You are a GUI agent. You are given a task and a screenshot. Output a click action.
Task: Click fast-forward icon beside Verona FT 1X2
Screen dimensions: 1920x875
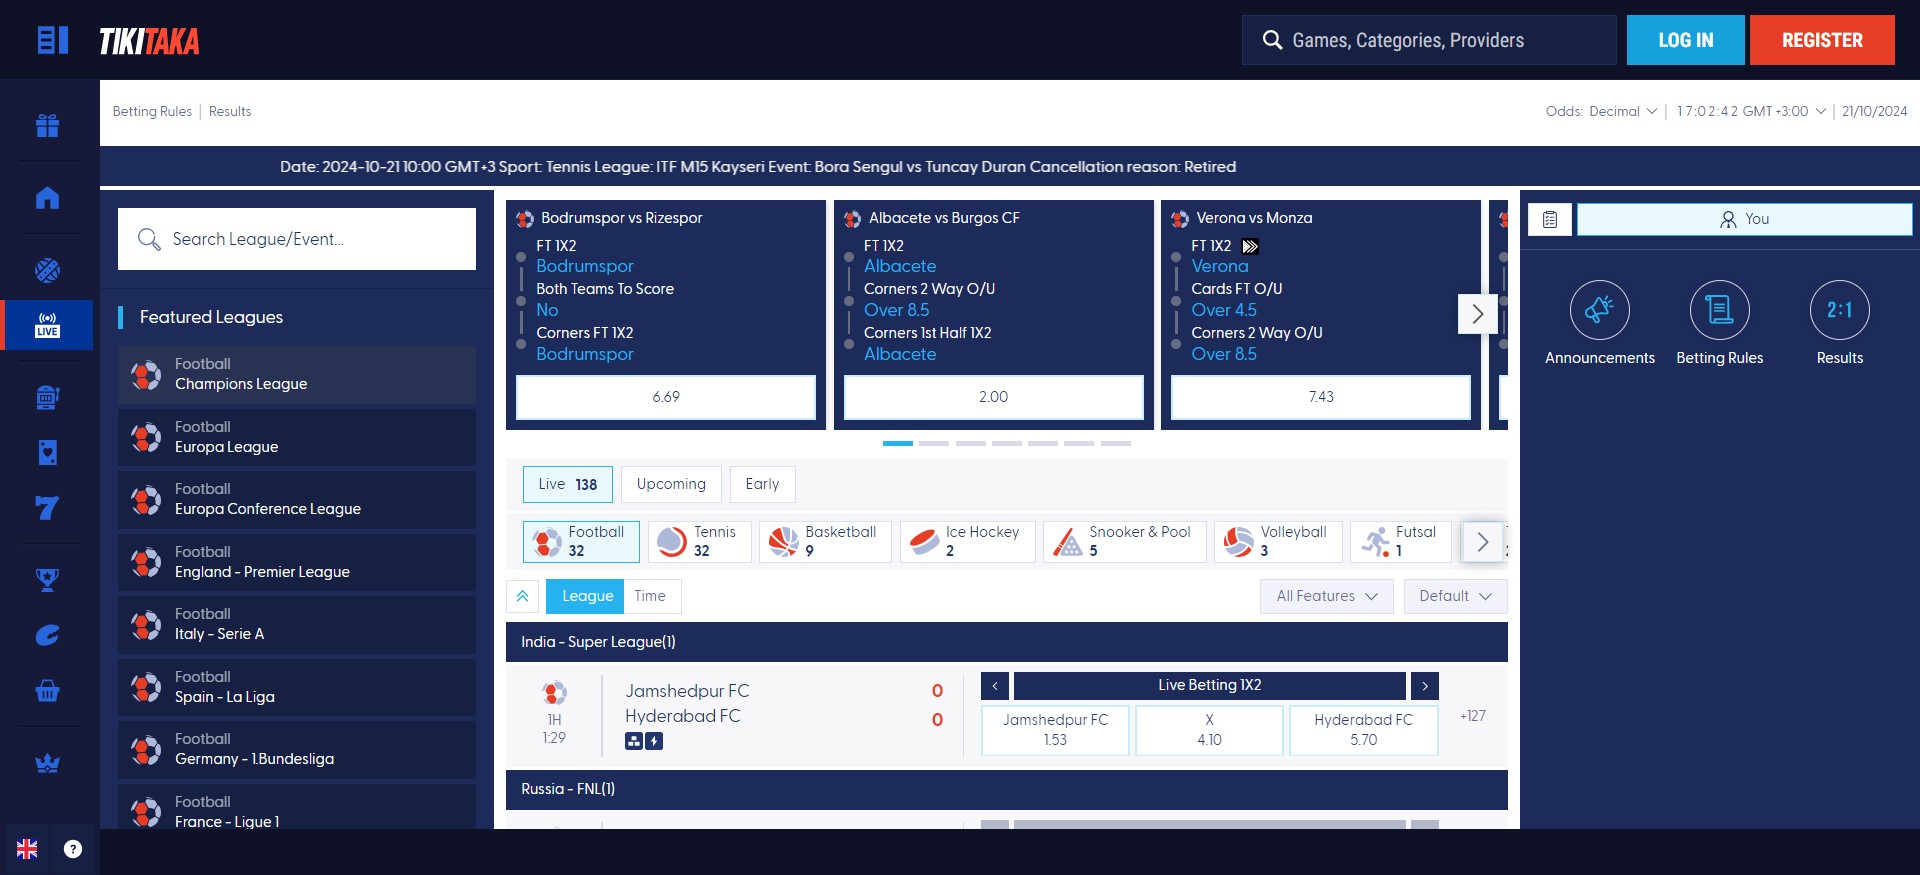1250,246
